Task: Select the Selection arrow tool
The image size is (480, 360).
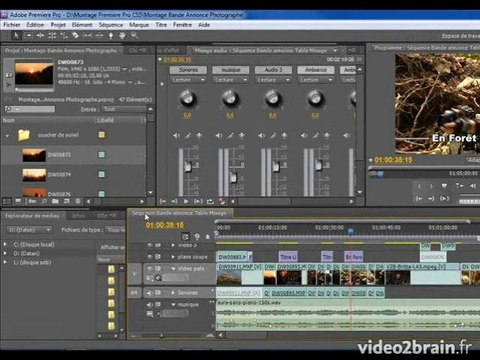Action: point(16,35)
